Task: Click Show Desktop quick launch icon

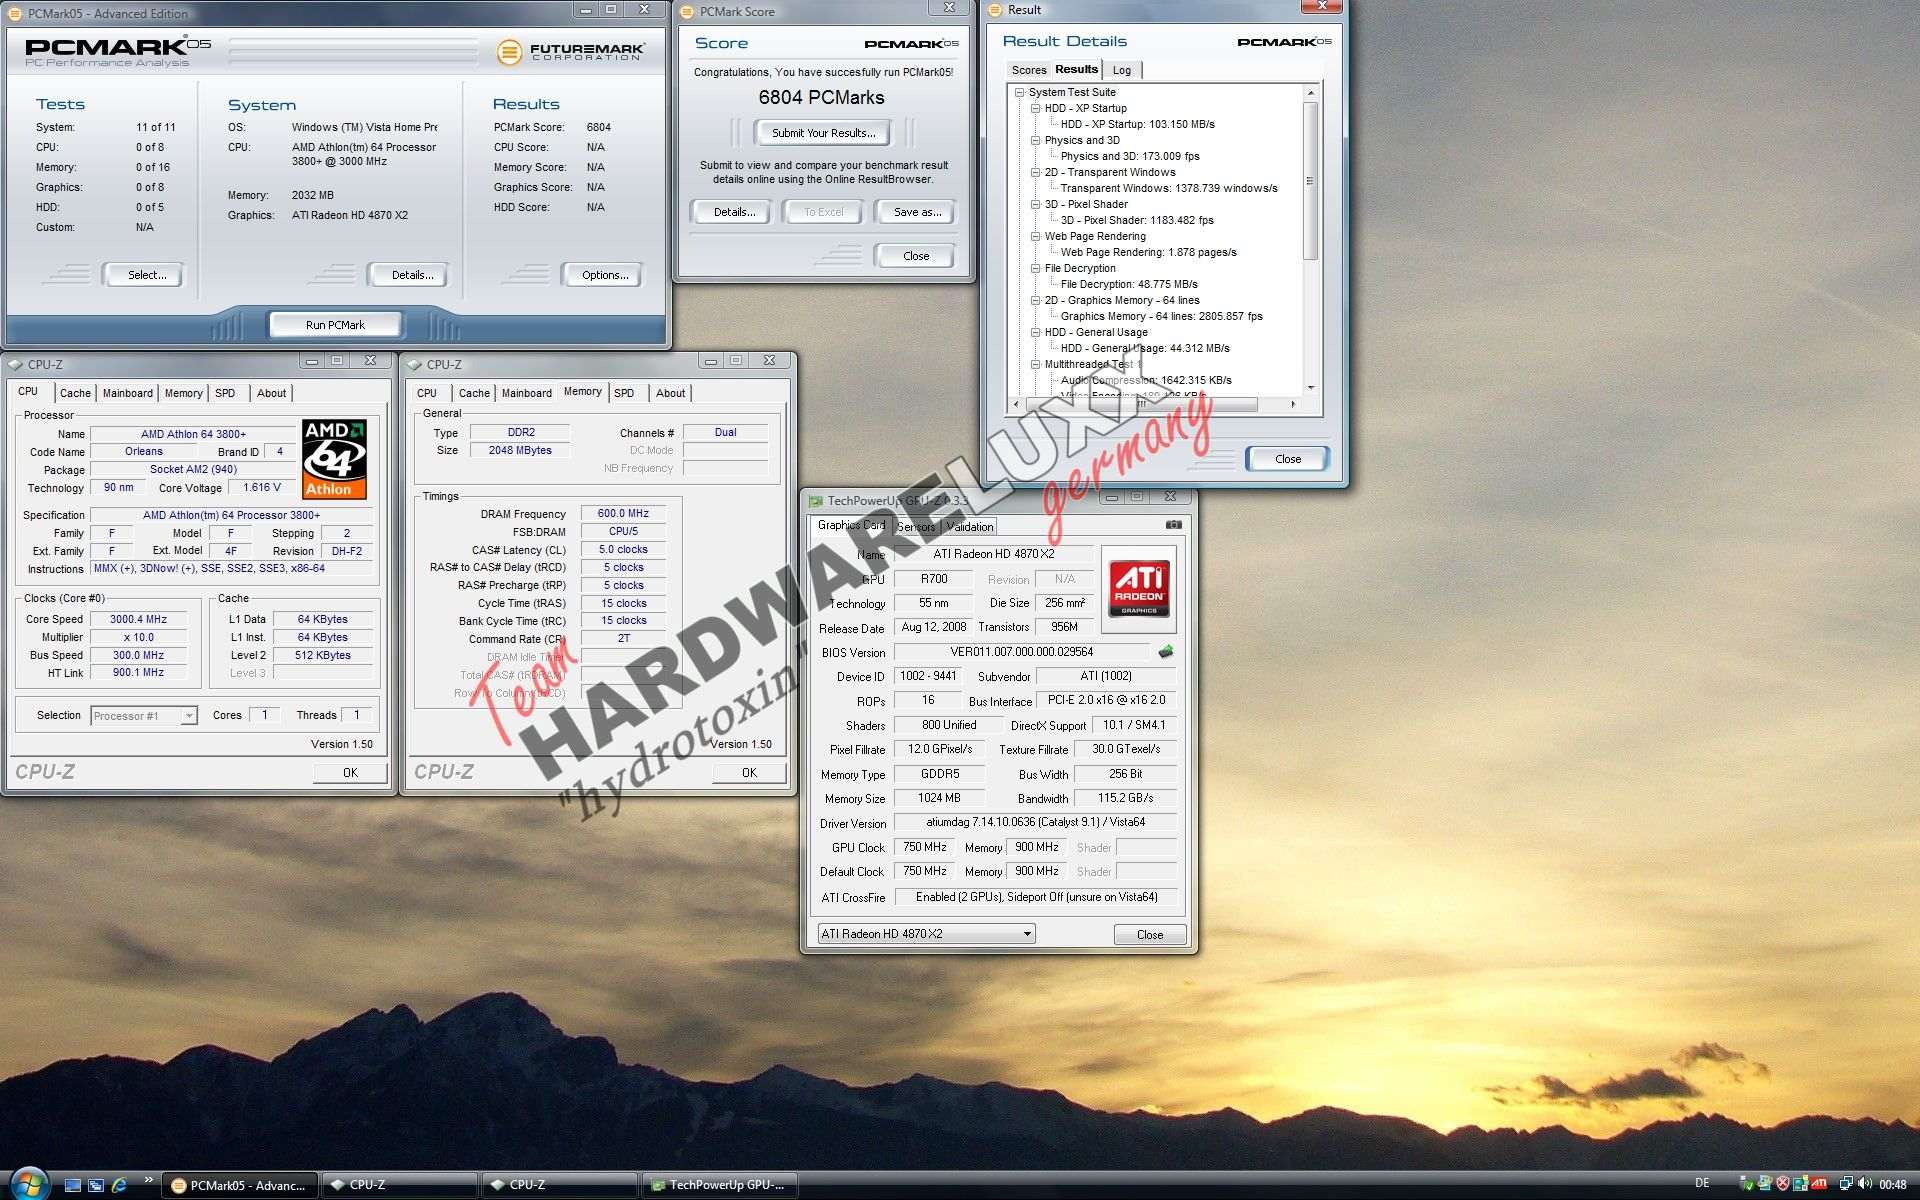Action: pyautogui.click(x=72, y=1185)
